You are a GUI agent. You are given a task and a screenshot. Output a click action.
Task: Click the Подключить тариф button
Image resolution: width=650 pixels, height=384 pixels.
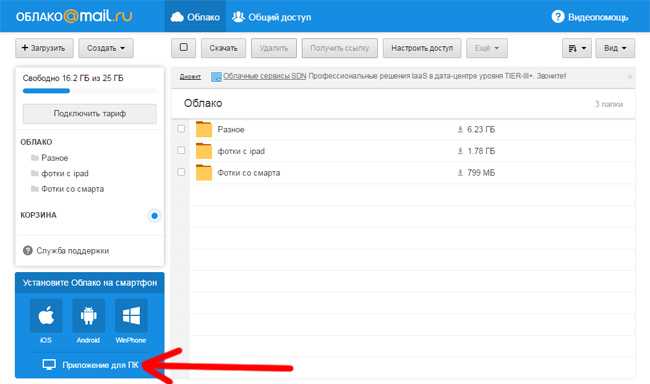pos(90,113)
